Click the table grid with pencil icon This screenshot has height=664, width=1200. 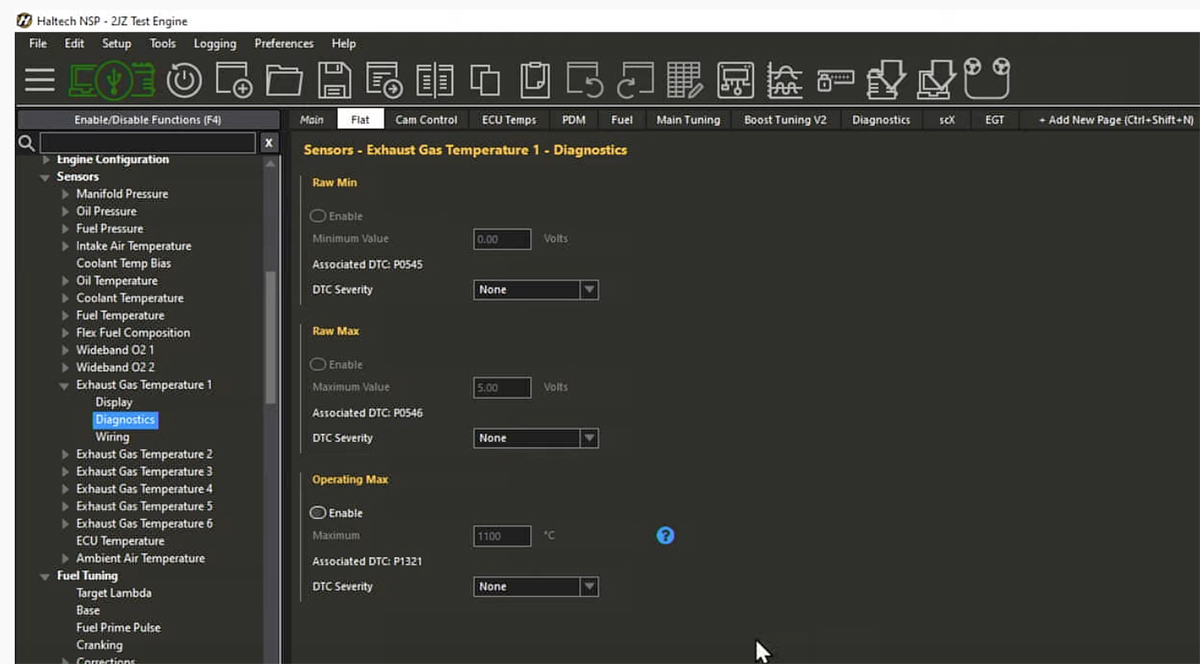[x=685, y=80]
